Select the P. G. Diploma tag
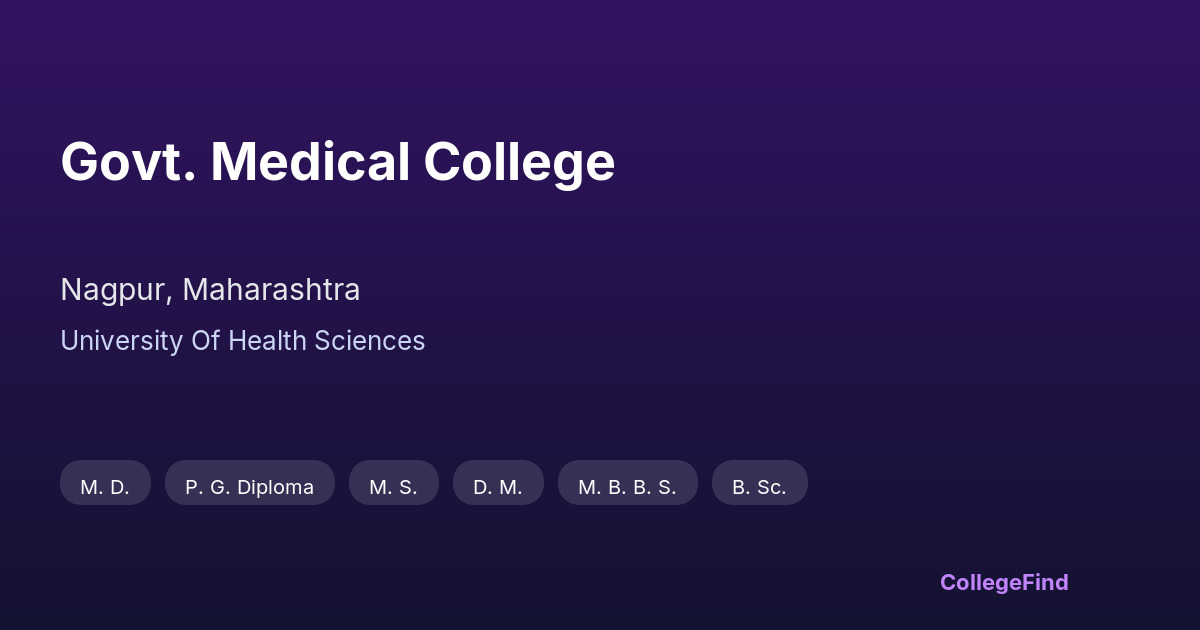This screenshot has height=630, width=1200. coord(249,483)
